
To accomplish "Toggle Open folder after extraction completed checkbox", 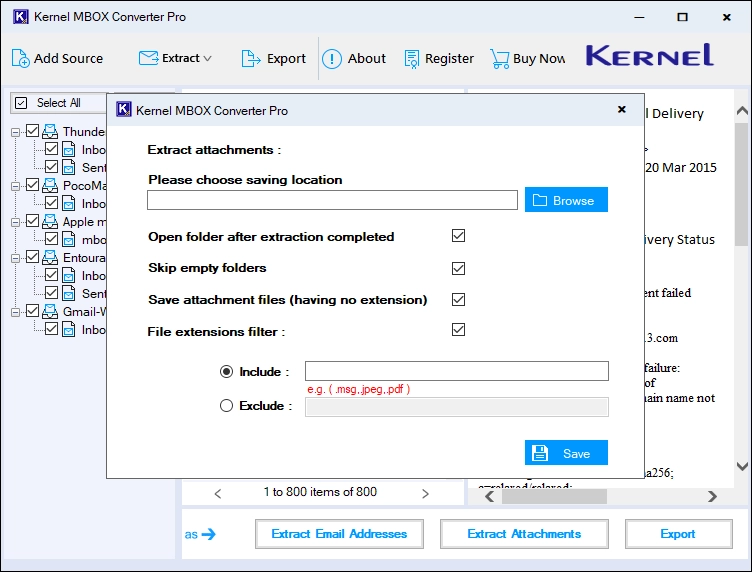I will 458,236.
